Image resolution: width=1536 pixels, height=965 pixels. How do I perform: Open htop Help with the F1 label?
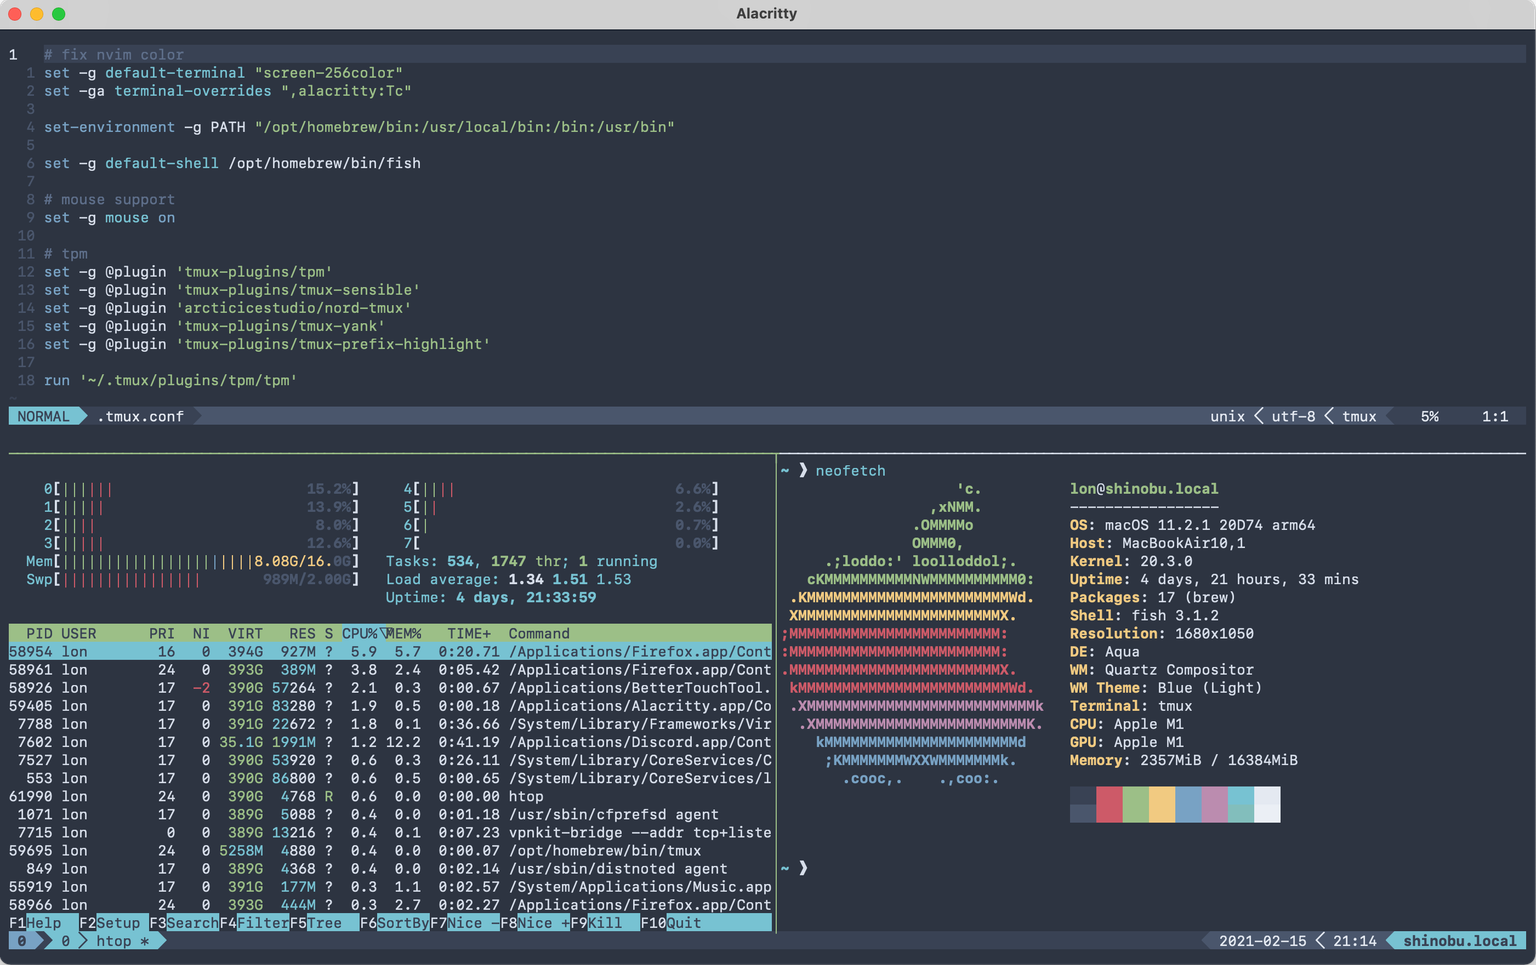[x=43, y=923]
